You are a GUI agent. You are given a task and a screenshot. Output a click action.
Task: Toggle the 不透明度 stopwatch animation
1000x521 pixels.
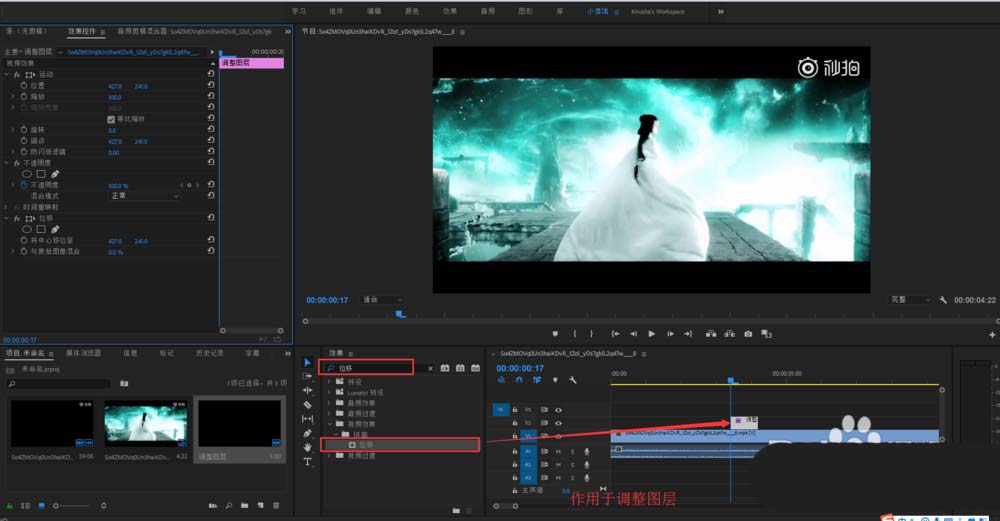[x=24, y=186]
